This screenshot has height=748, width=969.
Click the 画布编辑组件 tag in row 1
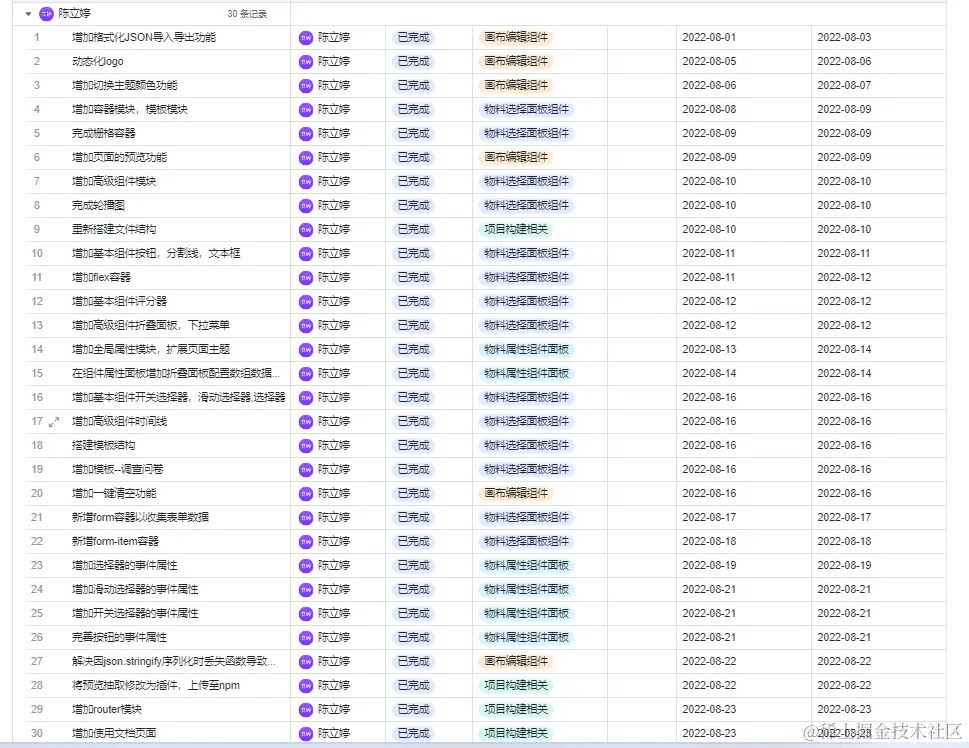click(516, 38)
